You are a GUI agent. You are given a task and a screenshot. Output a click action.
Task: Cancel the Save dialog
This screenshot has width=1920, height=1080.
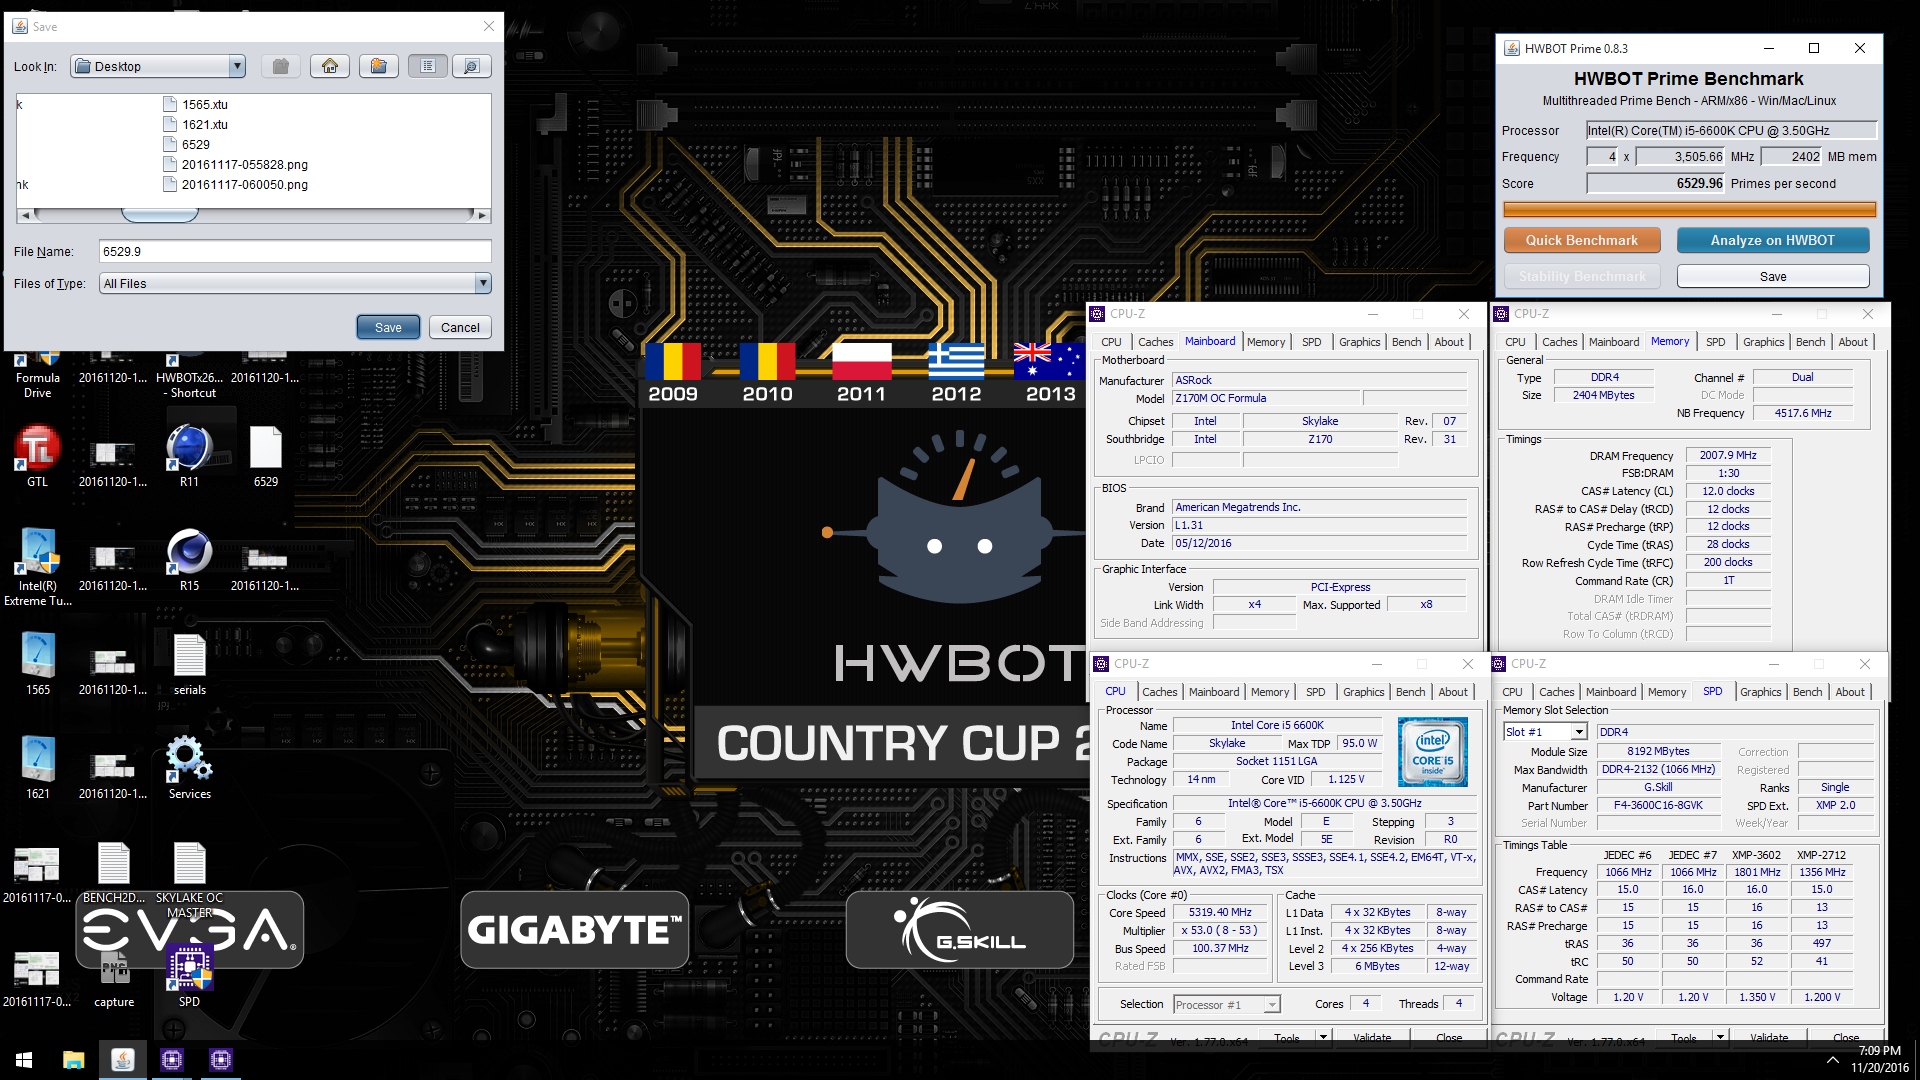point(460,327)
